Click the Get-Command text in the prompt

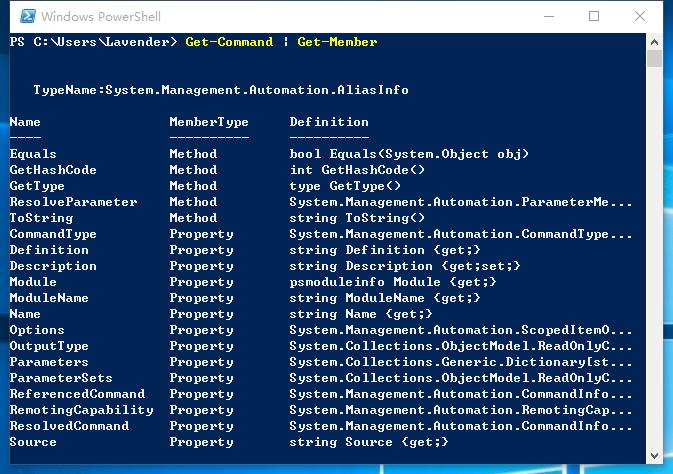[x=229, y=42]
